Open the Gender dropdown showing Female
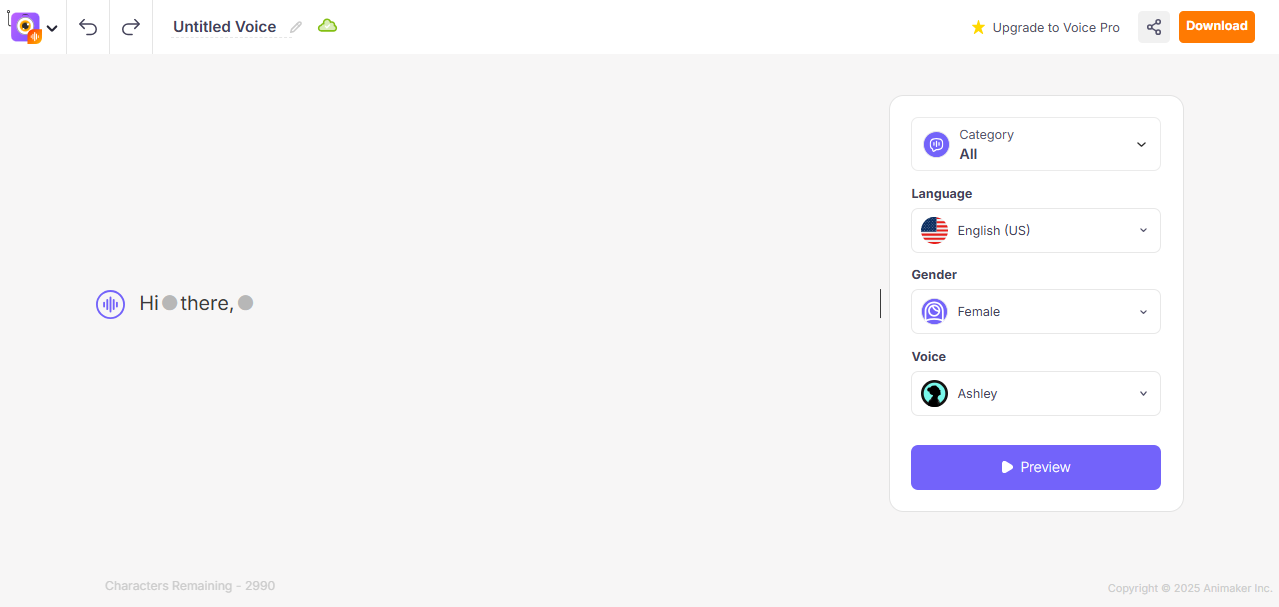Screen dimensions: 1279x607 pyautogui.click(x=1035, y=312)
